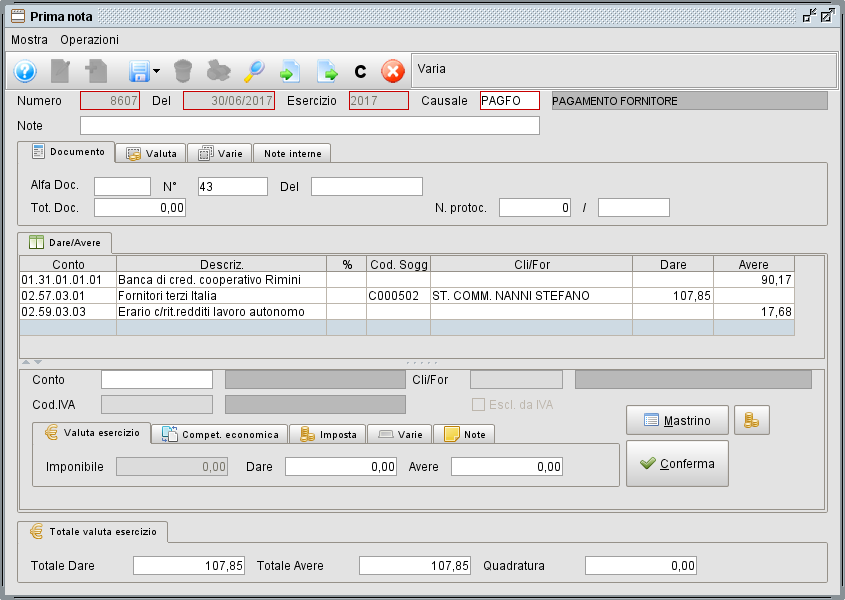The image size is (845, 600).
Task: Switch to the Valuta tab
Action: (151, 154)
